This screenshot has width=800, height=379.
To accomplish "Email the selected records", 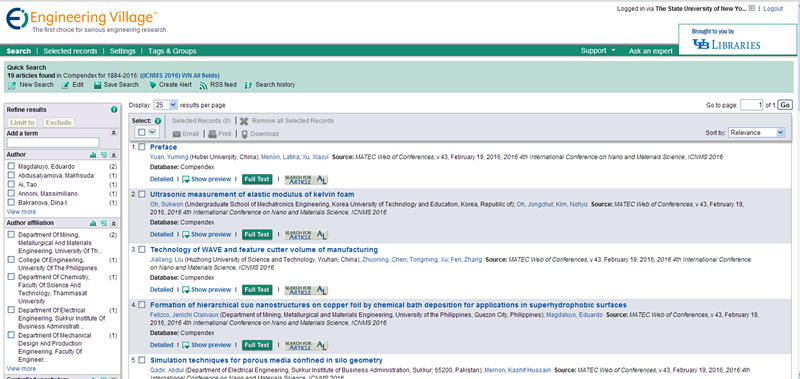I will (x=186, y=134).
